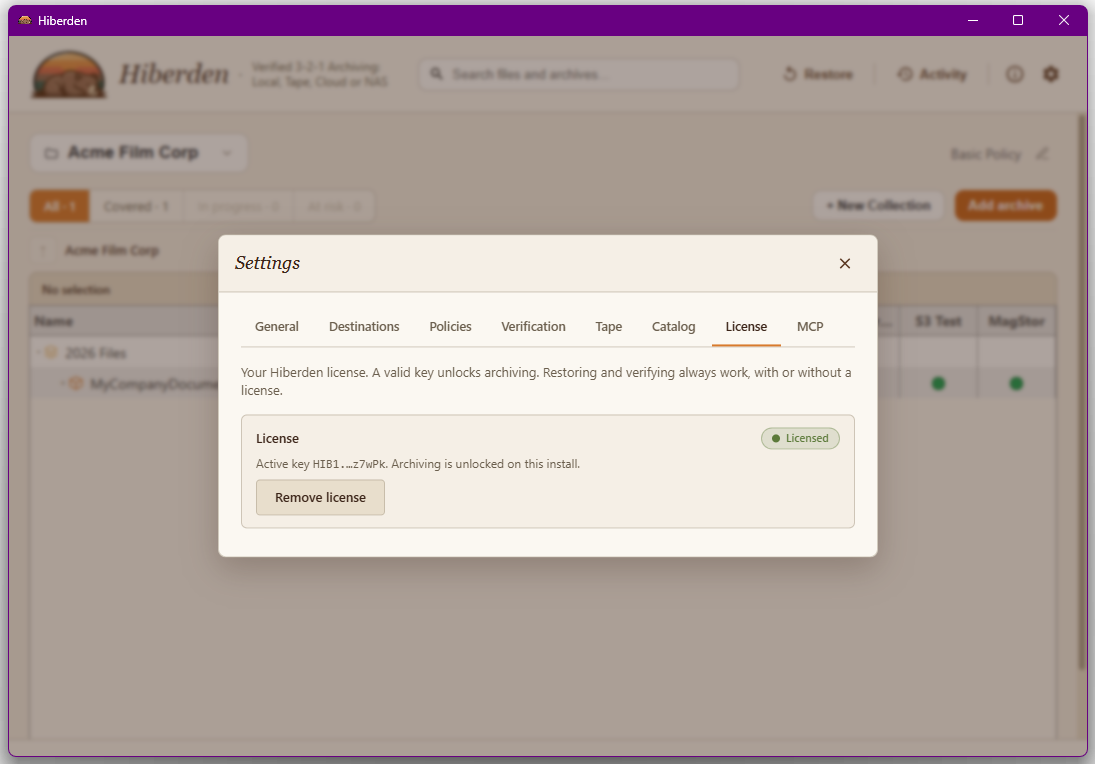Click the New Collection button
This screenshot has height=764, width=1095.
pyautogui.click(x=878, y=205)
